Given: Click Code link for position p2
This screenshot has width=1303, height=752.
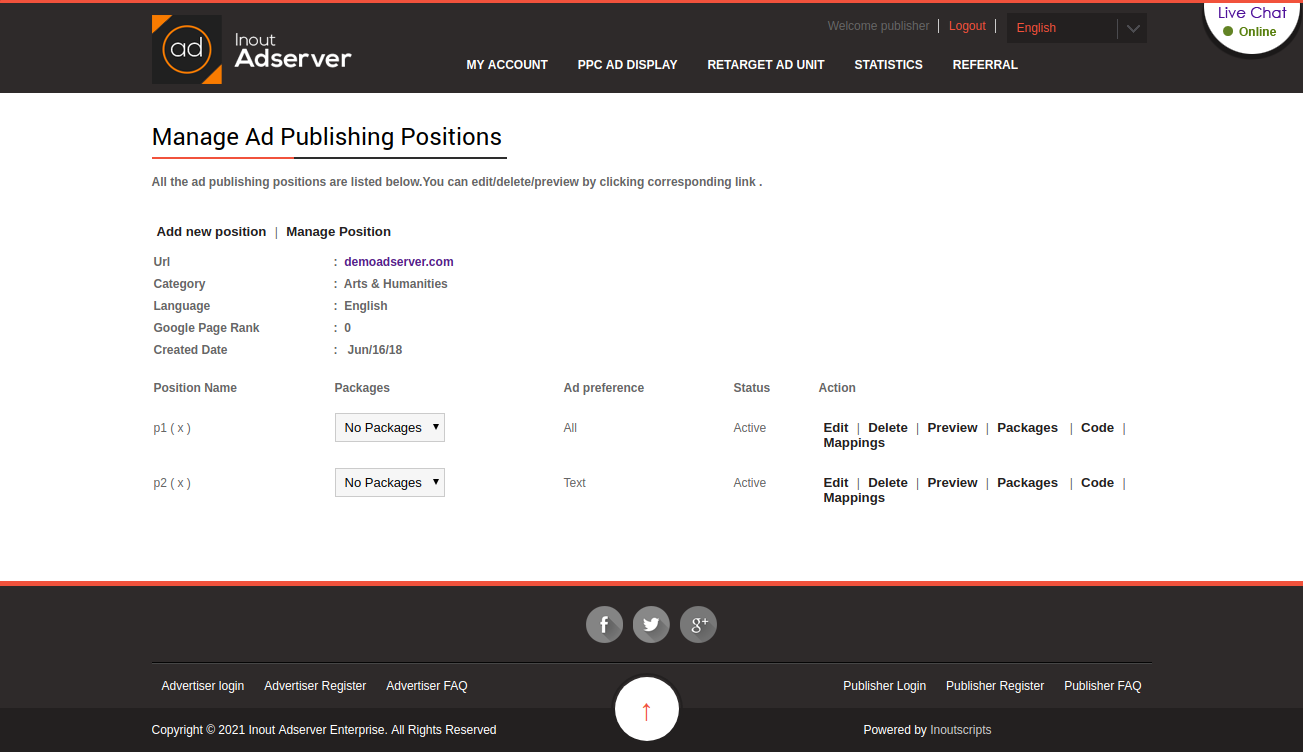Looking at the screenshot, I should coord(1097,483).
